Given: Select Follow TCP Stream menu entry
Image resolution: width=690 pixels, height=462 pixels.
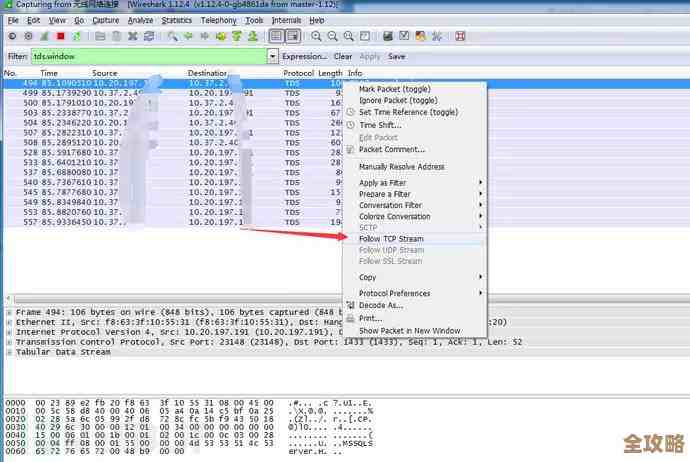Looking at the screenshot, I should click(x=391, y=239).
